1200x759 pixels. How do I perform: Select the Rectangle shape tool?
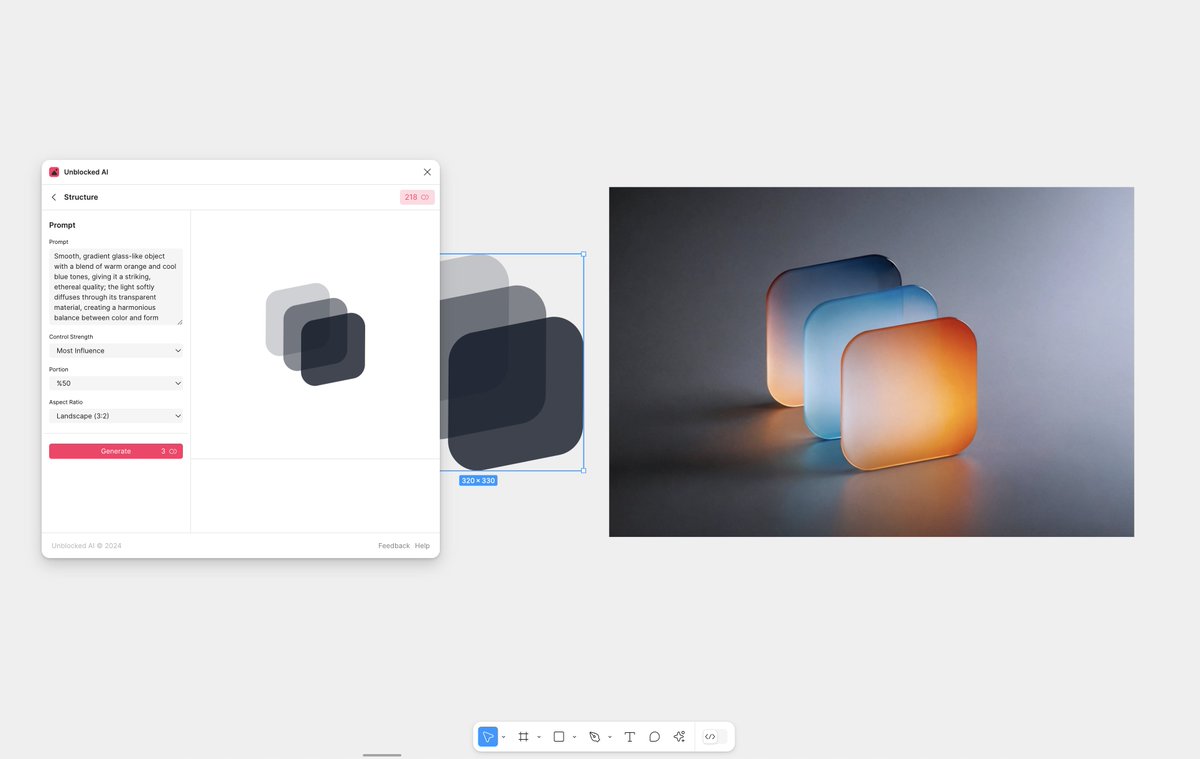559,737
